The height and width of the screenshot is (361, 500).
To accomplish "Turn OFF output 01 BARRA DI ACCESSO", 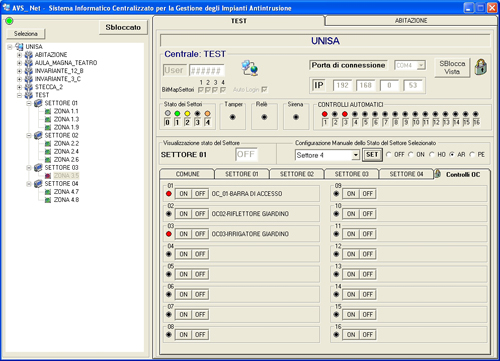I will (200, 194).
